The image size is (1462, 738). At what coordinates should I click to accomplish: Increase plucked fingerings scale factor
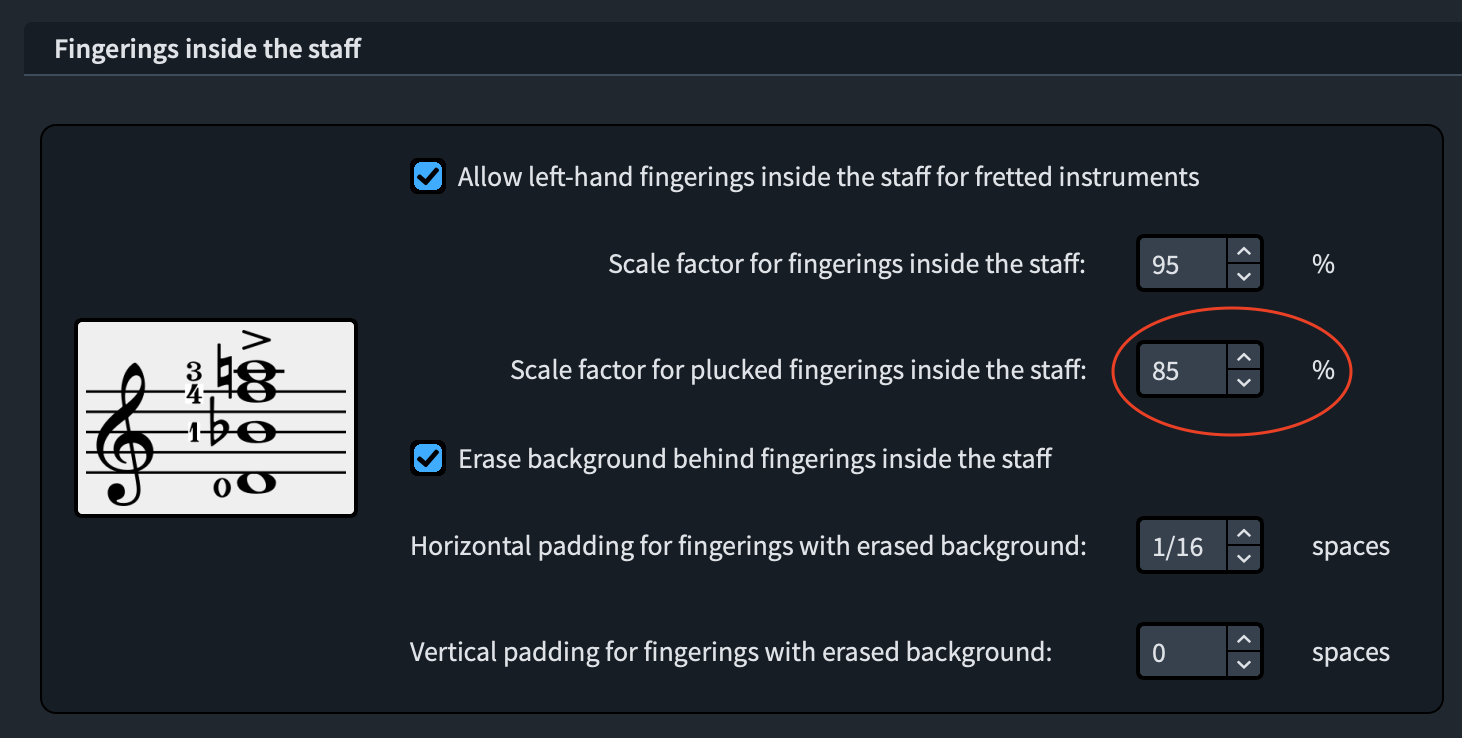coord(1243,357)
